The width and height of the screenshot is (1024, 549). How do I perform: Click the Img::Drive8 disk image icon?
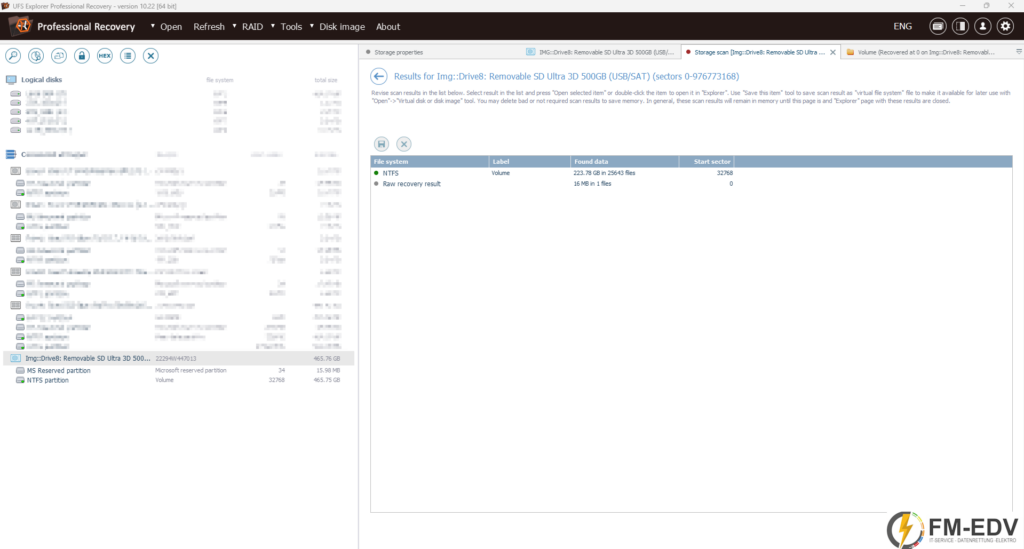(16, 358)
